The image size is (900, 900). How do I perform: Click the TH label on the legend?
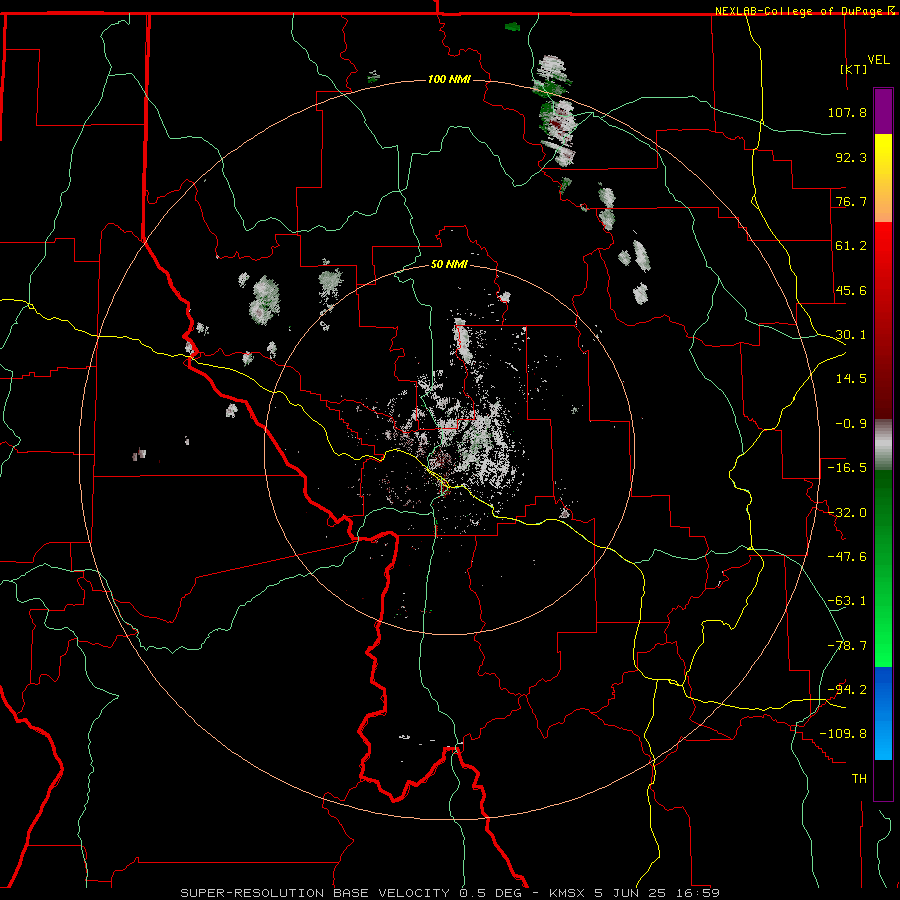coord(859,779)
